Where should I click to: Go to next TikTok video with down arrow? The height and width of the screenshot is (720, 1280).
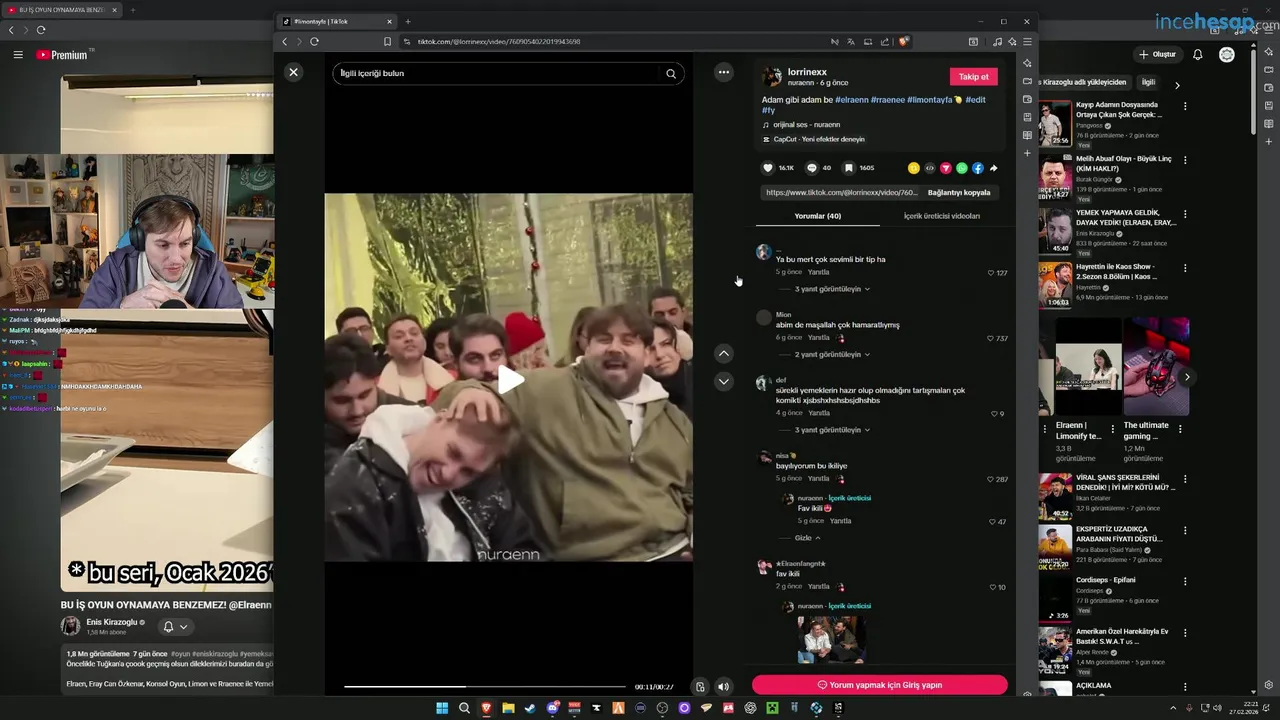[x=724, y=381]
